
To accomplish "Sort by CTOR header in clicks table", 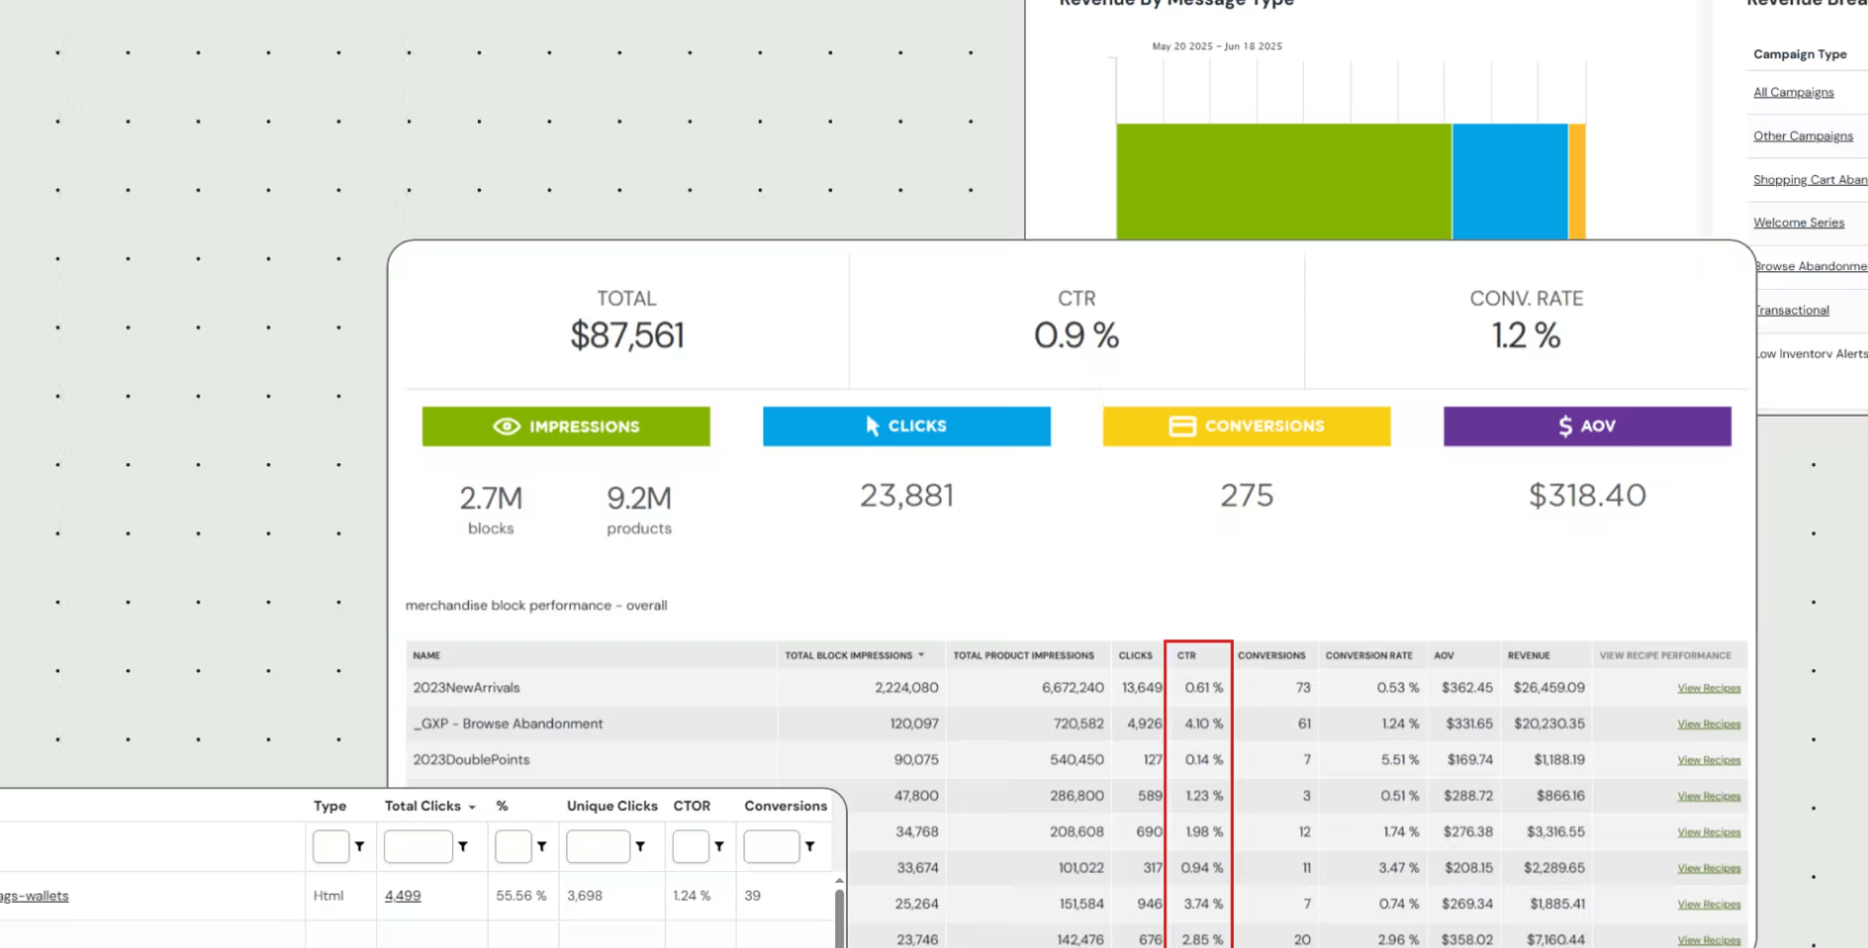I will [692, 806].
